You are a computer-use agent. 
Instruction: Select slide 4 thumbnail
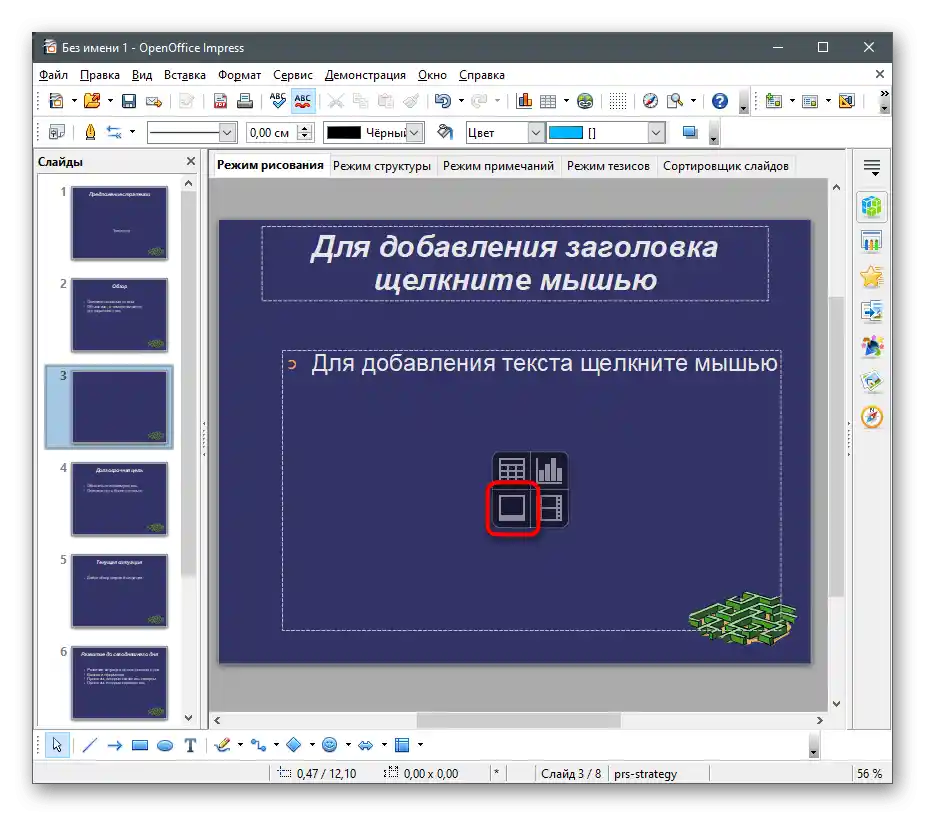pyautogui.click(x=120, y=499)
